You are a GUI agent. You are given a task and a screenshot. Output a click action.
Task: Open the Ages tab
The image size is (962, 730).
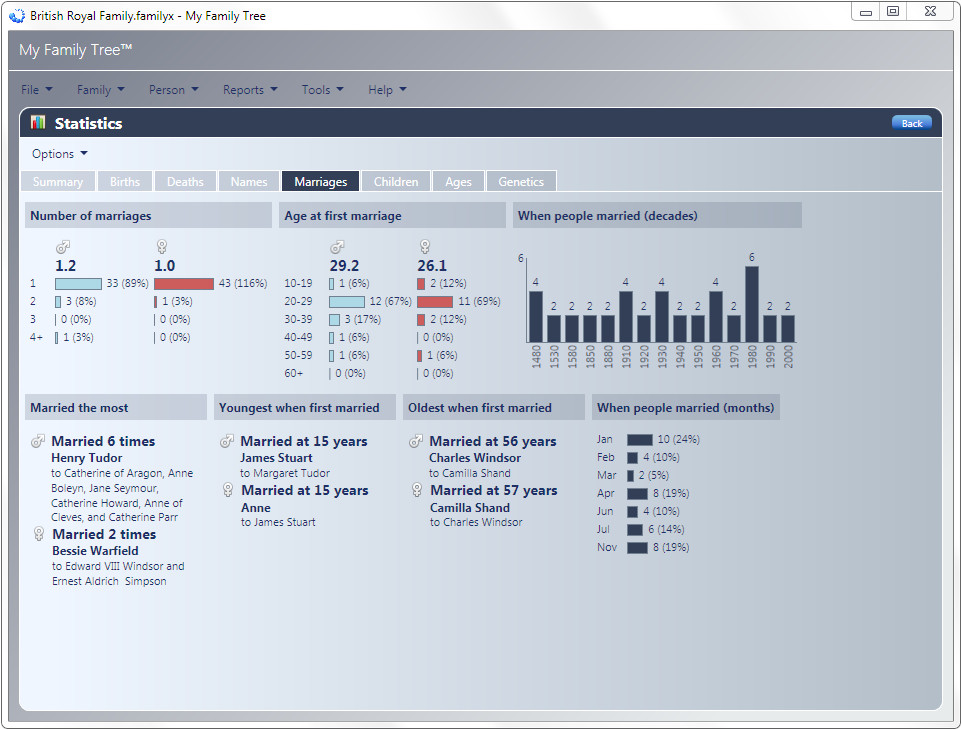click(x=458, y=182)
